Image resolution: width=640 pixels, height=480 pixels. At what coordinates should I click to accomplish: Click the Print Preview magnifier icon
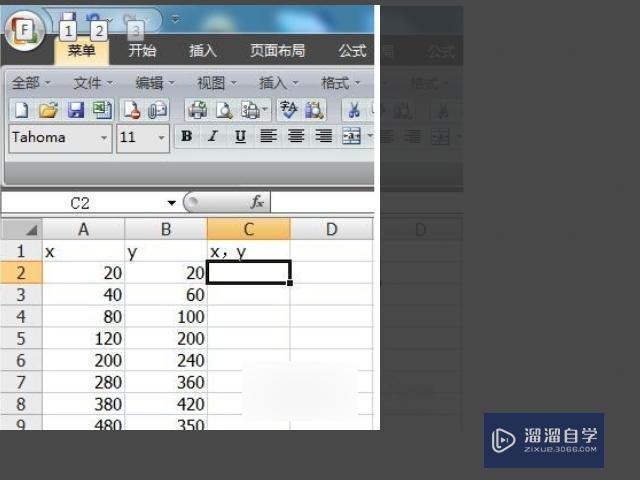[224, 110]
